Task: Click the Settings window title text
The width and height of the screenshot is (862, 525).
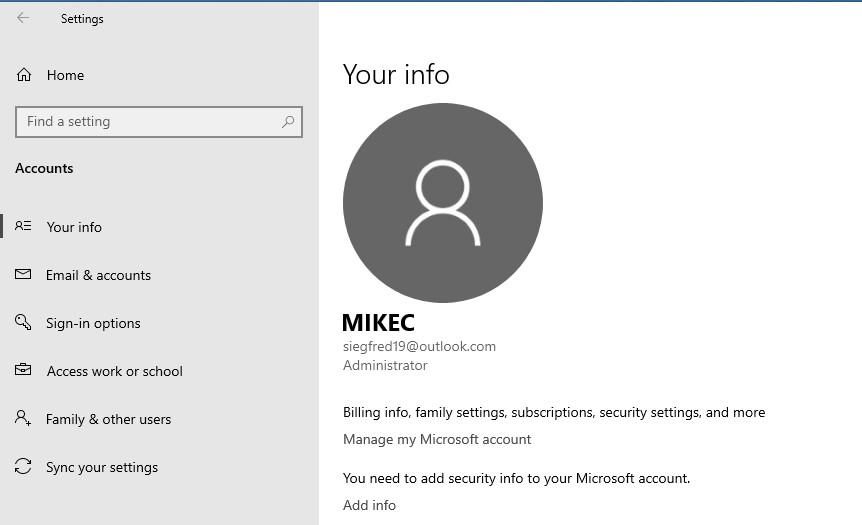Action: click(x=82, y=19)
